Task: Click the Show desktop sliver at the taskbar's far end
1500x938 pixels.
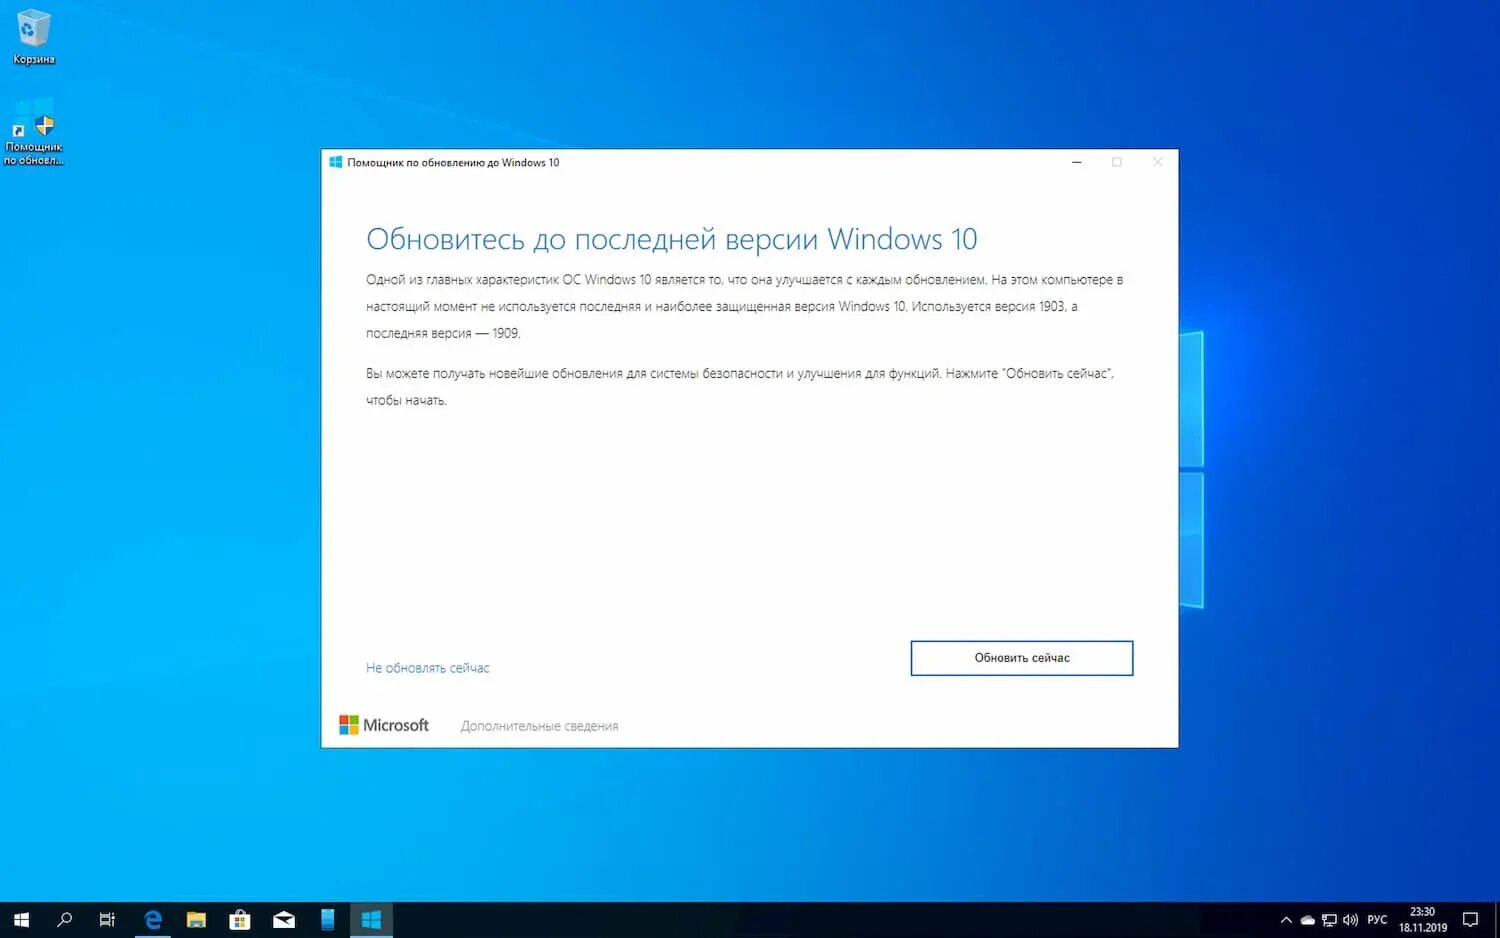Action: (1496, 920)
